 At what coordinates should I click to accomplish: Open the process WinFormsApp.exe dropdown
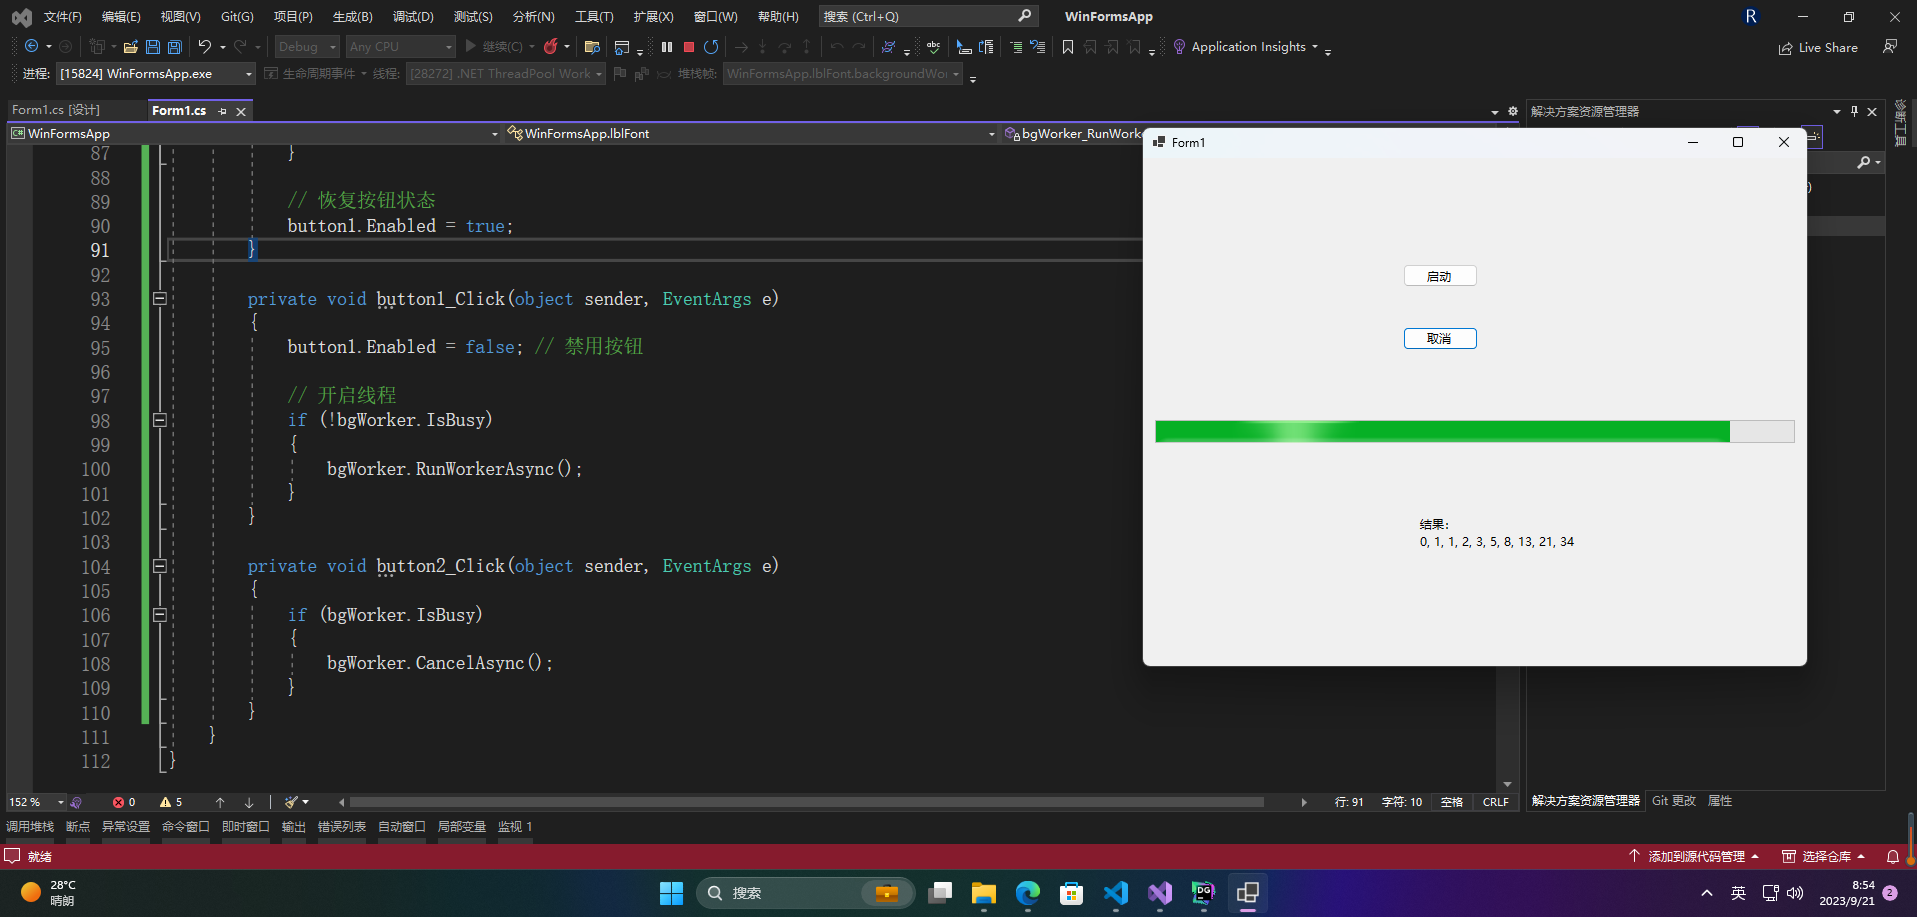pos(156,74)
